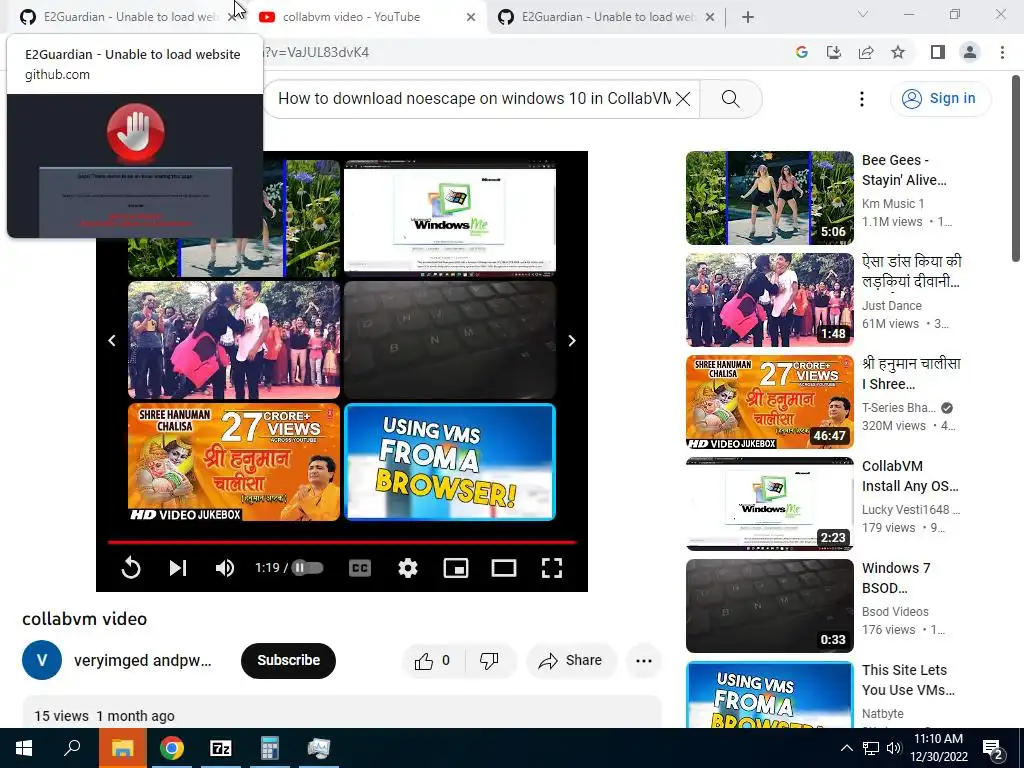The width and height of the screenshot is (1024, 768).
Task: Click the Sign in button
Action: click(x=940, y=99)
